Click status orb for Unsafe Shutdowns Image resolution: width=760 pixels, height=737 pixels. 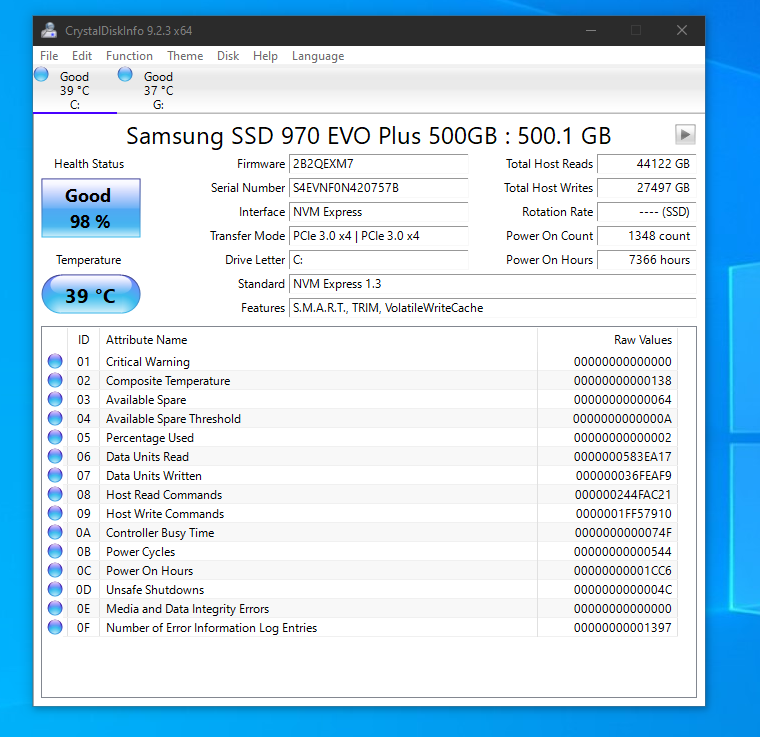click(x=55, y=589)
